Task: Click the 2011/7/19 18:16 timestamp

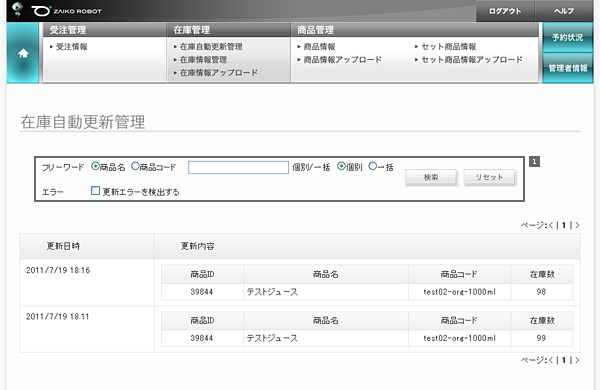Action: [58, 270]
